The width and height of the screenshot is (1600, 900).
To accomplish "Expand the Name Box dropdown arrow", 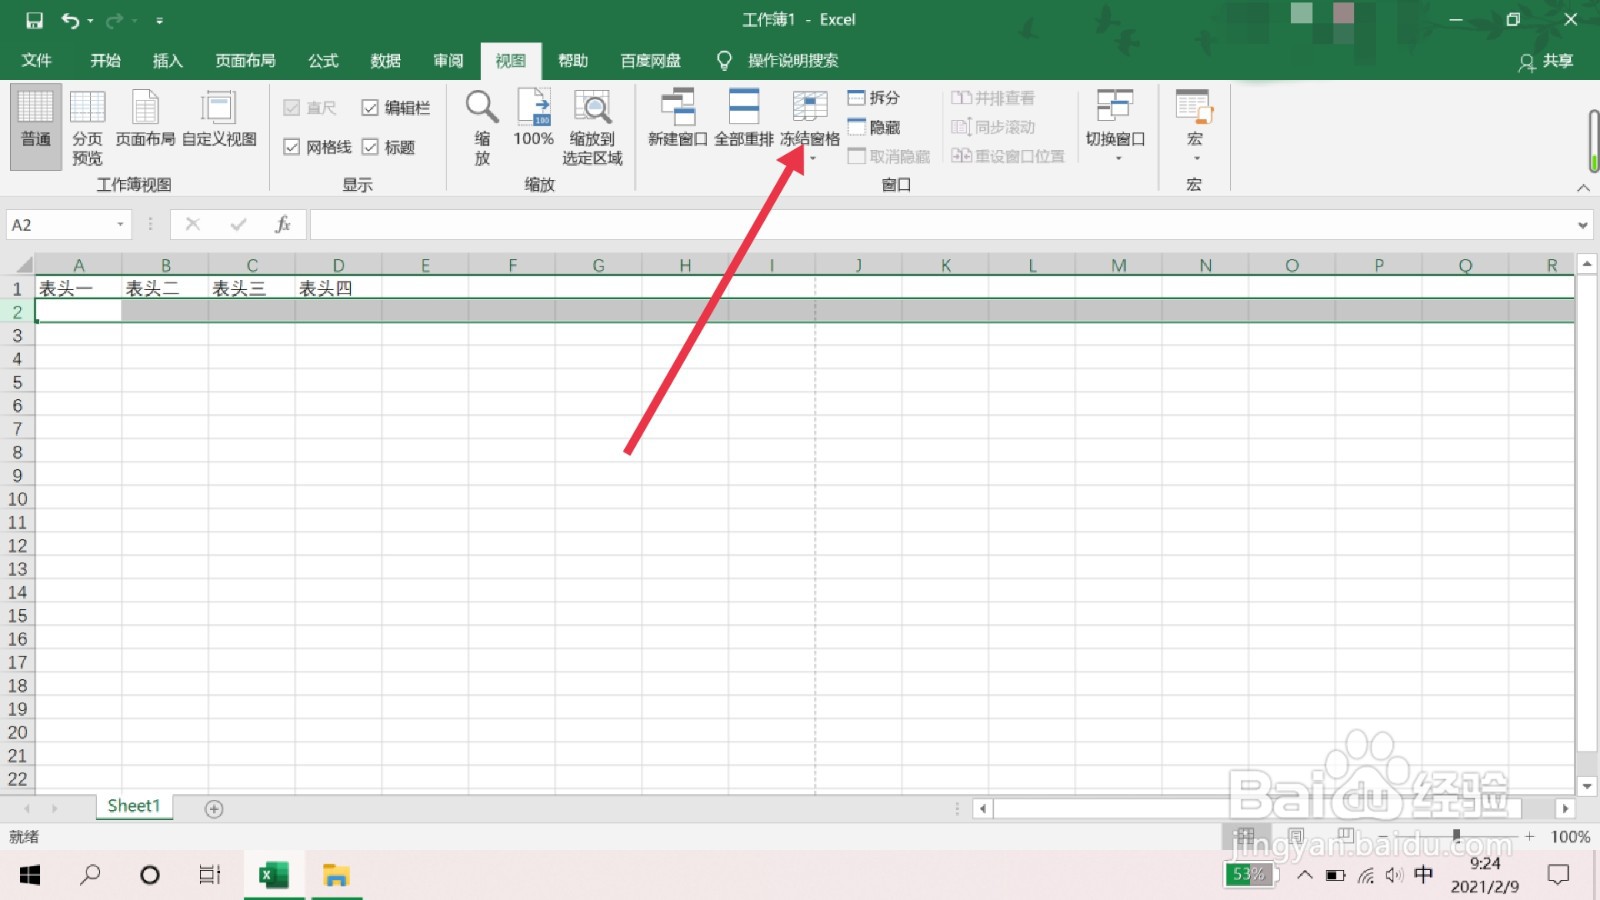I will coord(120,225).
